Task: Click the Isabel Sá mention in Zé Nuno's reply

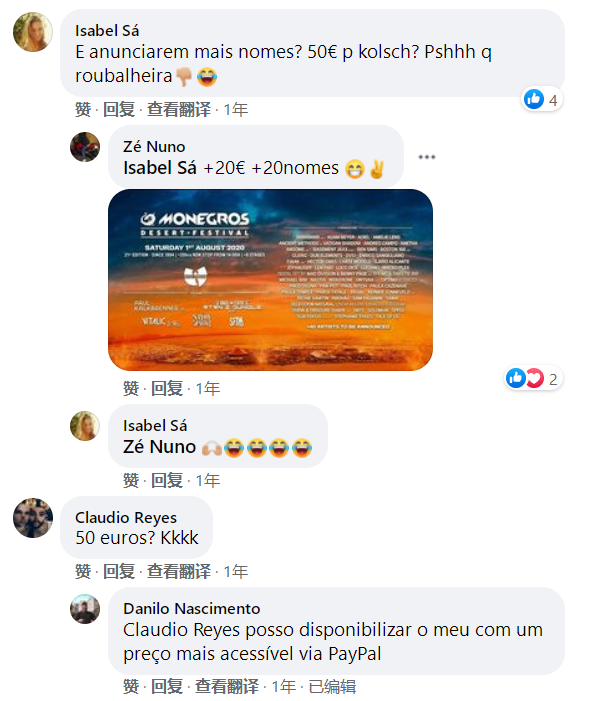Action: 160,168
